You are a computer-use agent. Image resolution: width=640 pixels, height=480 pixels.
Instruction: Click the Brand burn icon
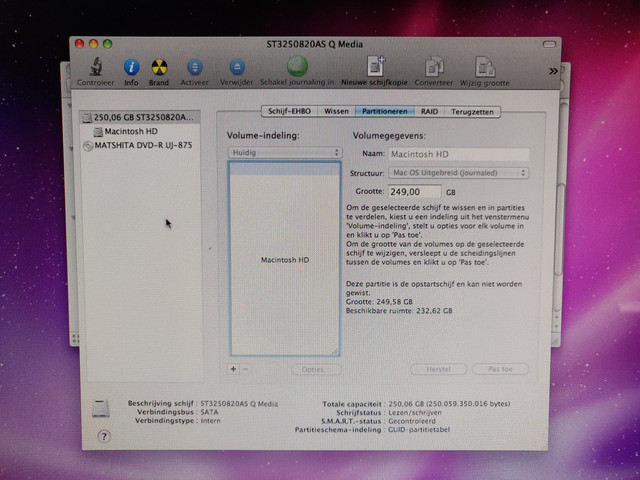pyautogui.click(x=159, y=67)
